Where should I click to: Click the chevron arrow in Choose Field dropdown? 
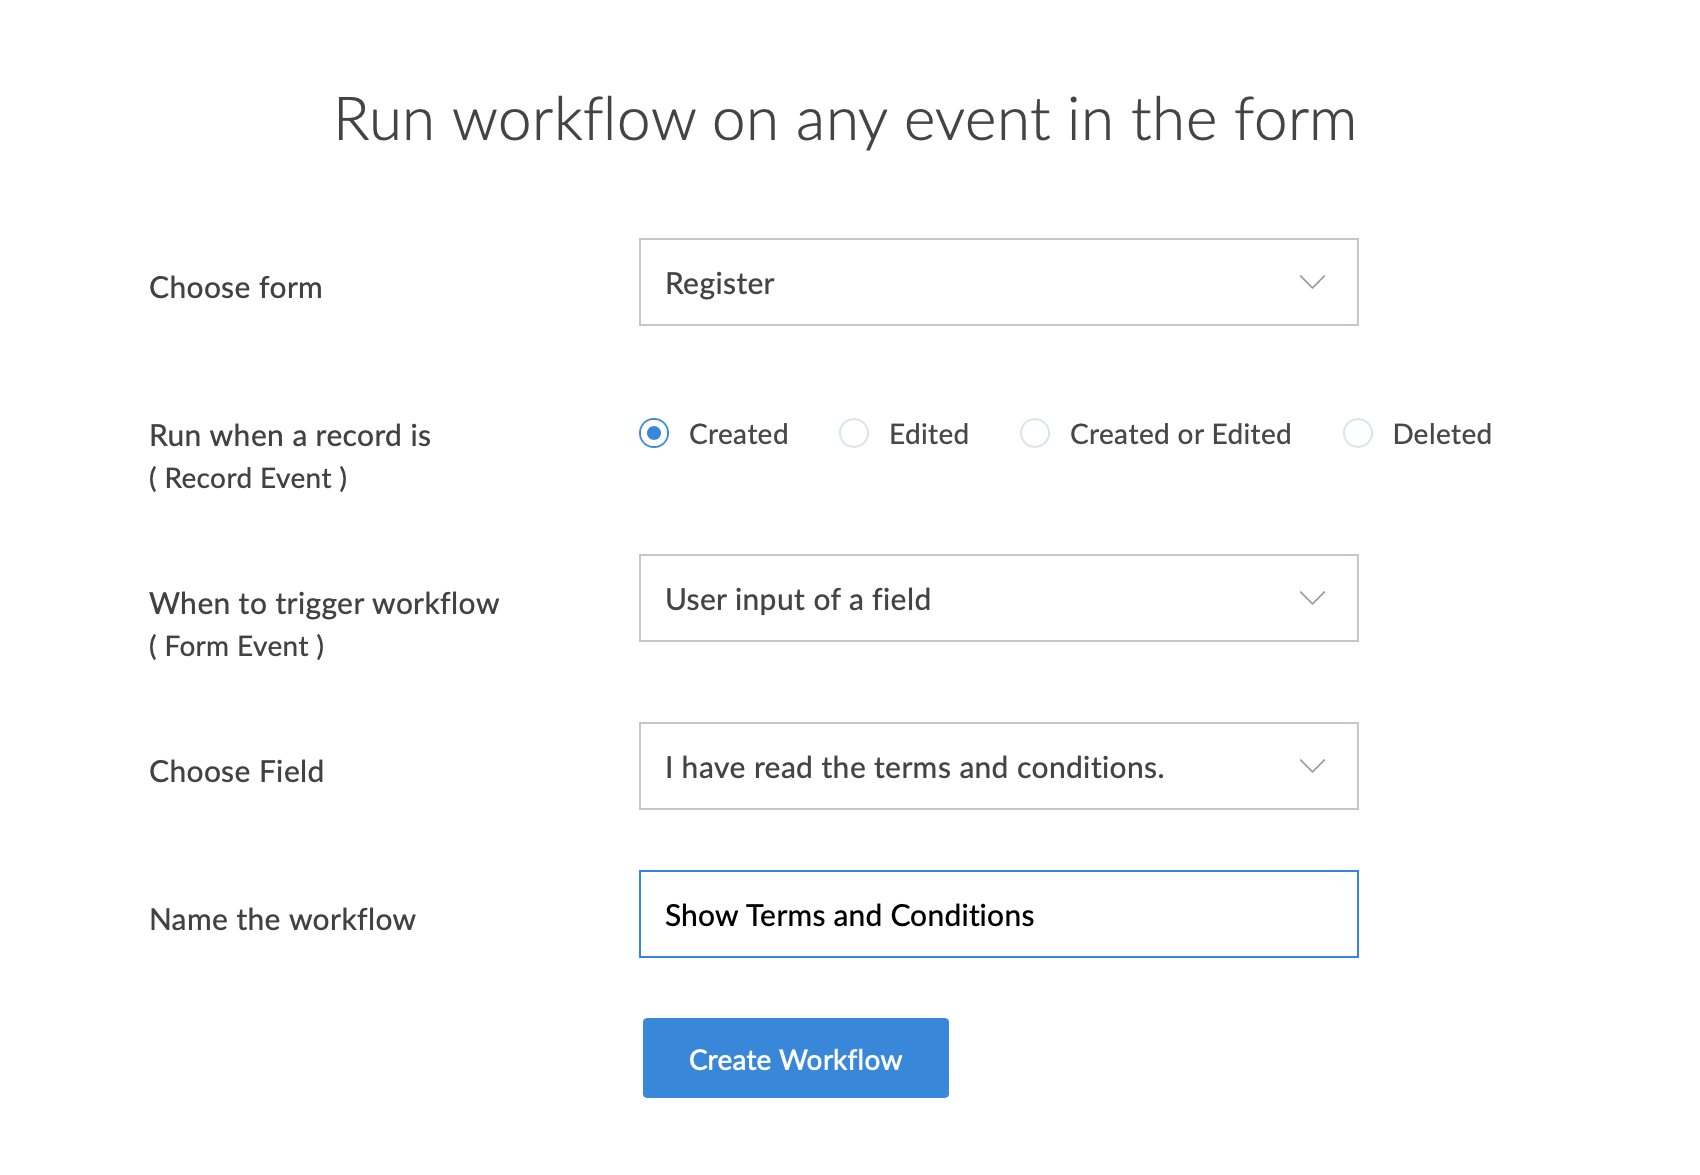click(x=1312, y=766)
